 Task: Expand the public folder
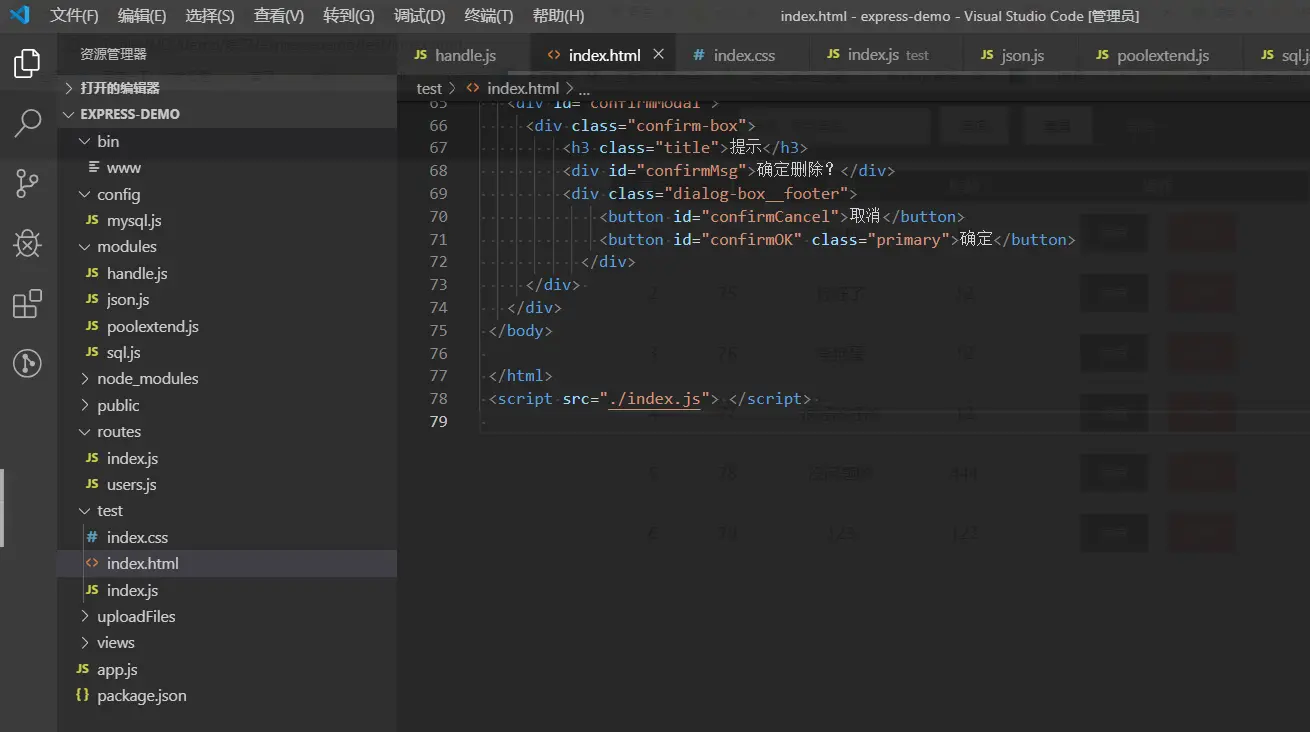tap(85, 405)
